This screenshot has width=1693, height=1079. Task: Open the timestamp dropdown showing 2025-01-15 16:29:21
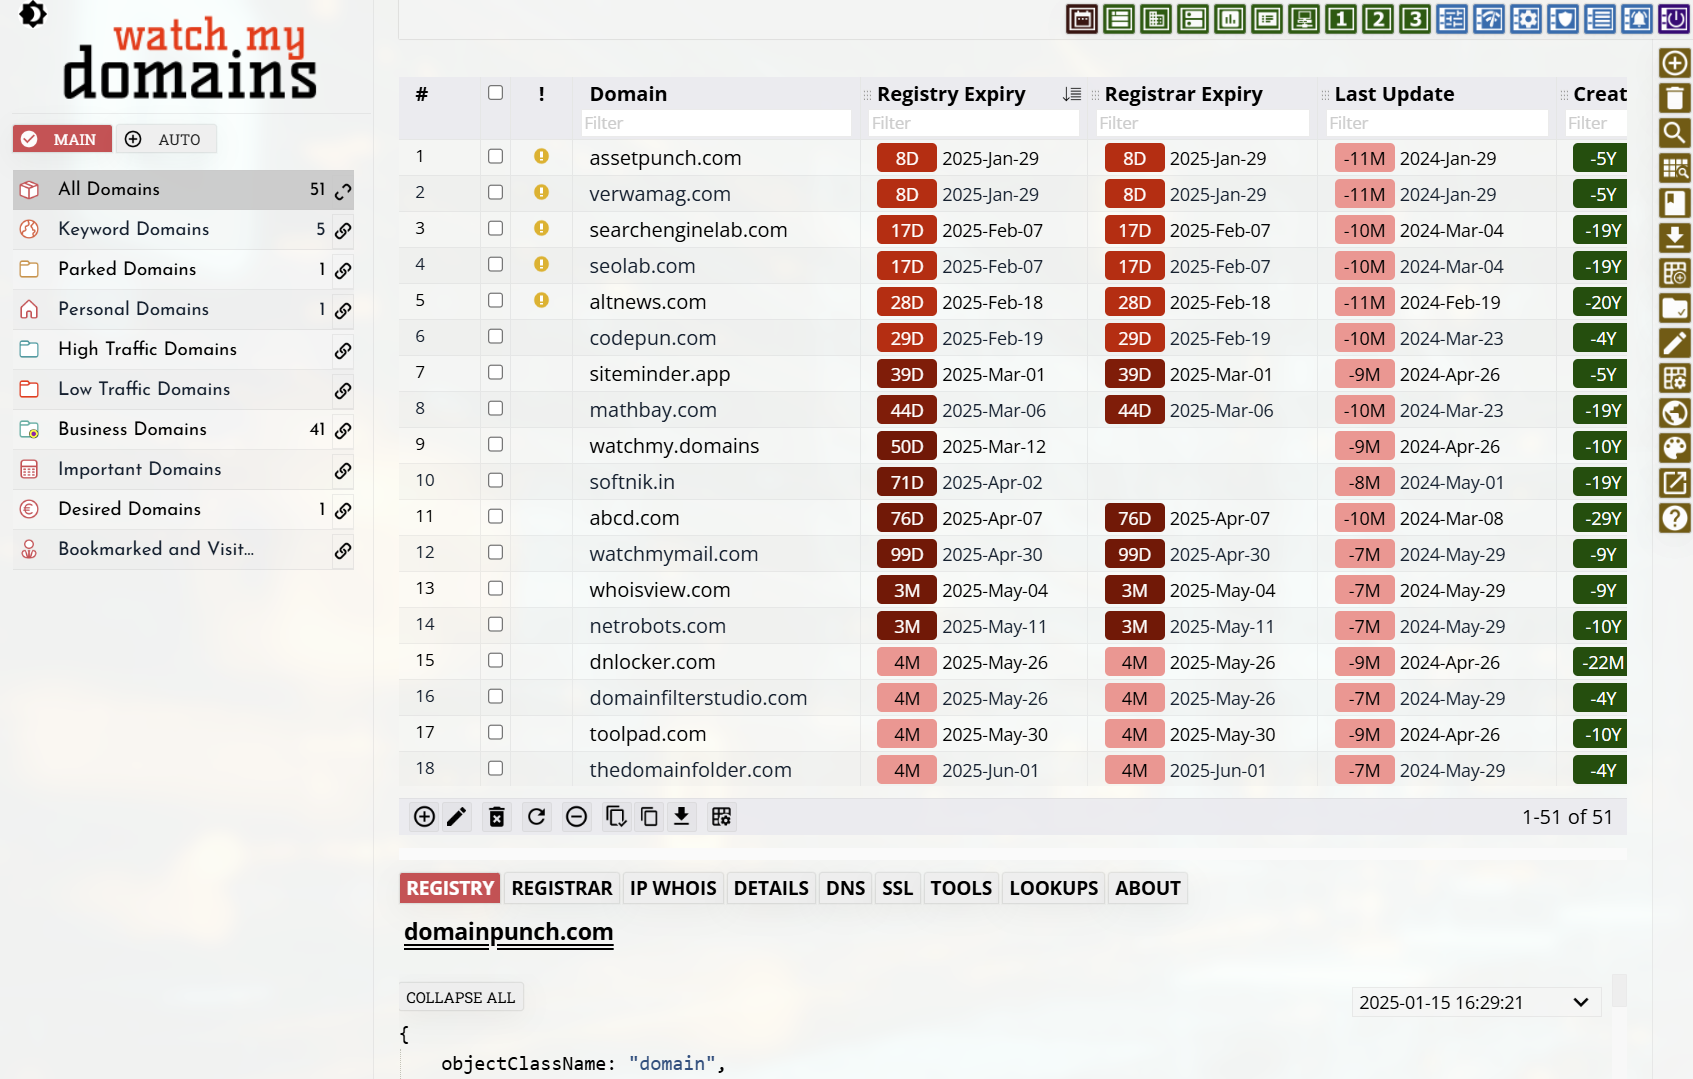coord(1474,1002)
